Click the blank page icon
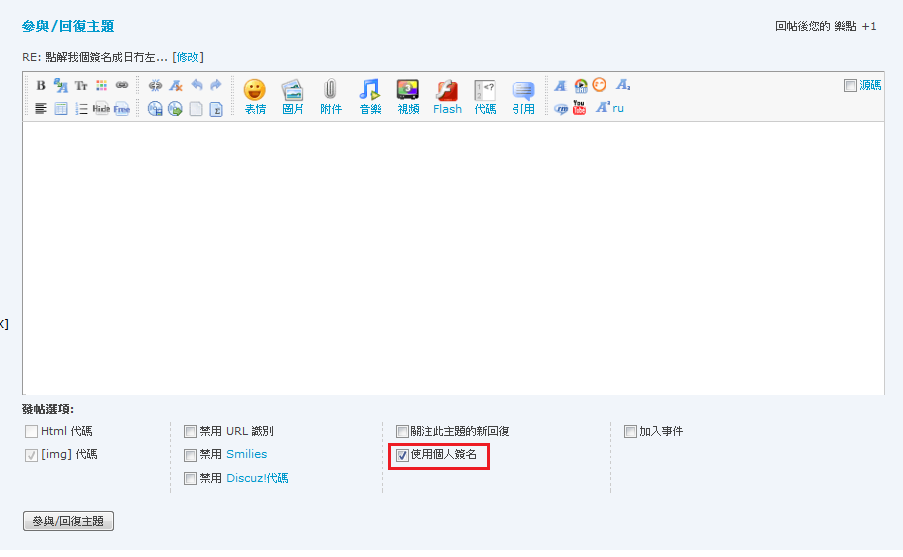Viewport: 903px width, 557px height. [x=196, y=108]
